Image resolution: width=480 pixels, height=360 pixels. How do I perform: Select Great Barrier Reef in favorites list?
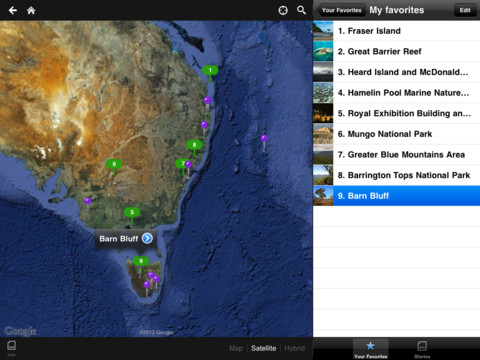[x=396, y=51]
